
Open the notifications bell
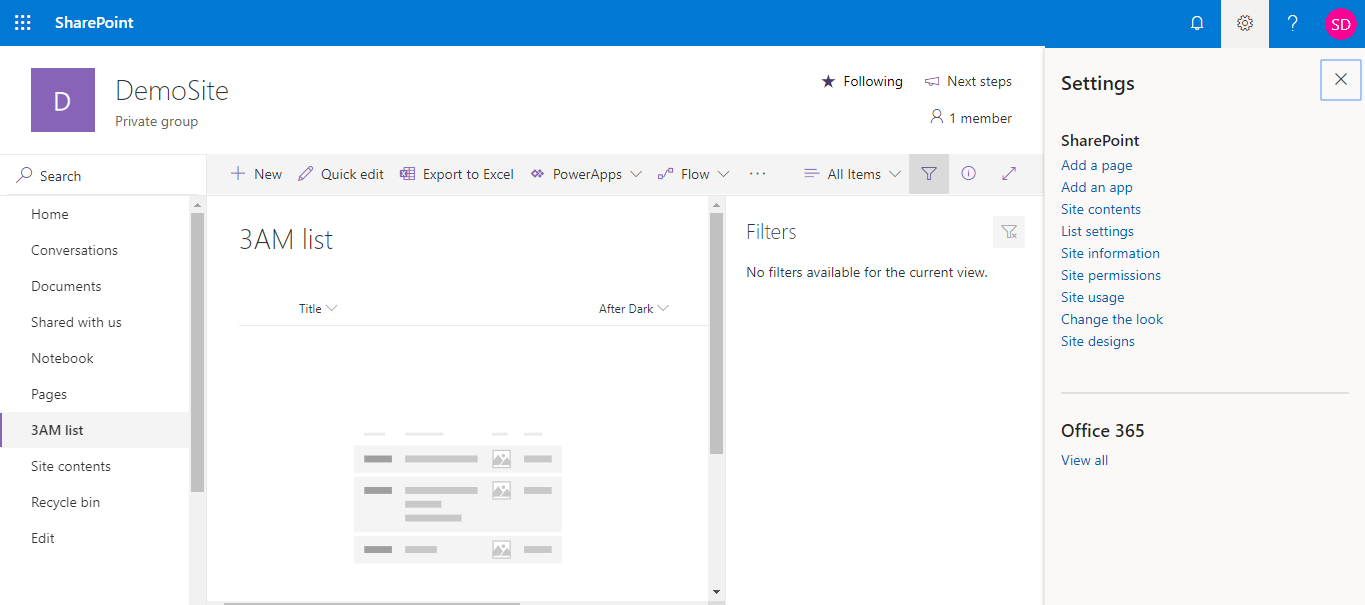pyautogui.click(x=1197, y=22)
